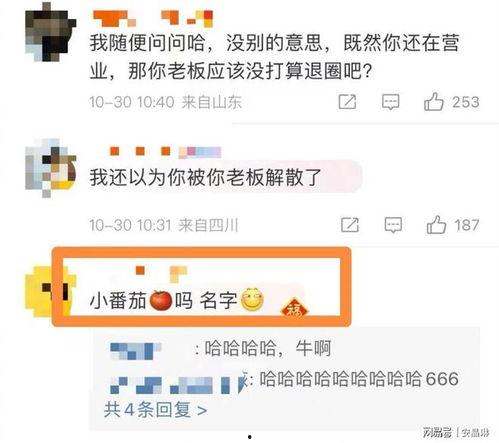Open the second commenter's pixelated avatar
This screenshot has height=443, width=499.
point(51,168)
